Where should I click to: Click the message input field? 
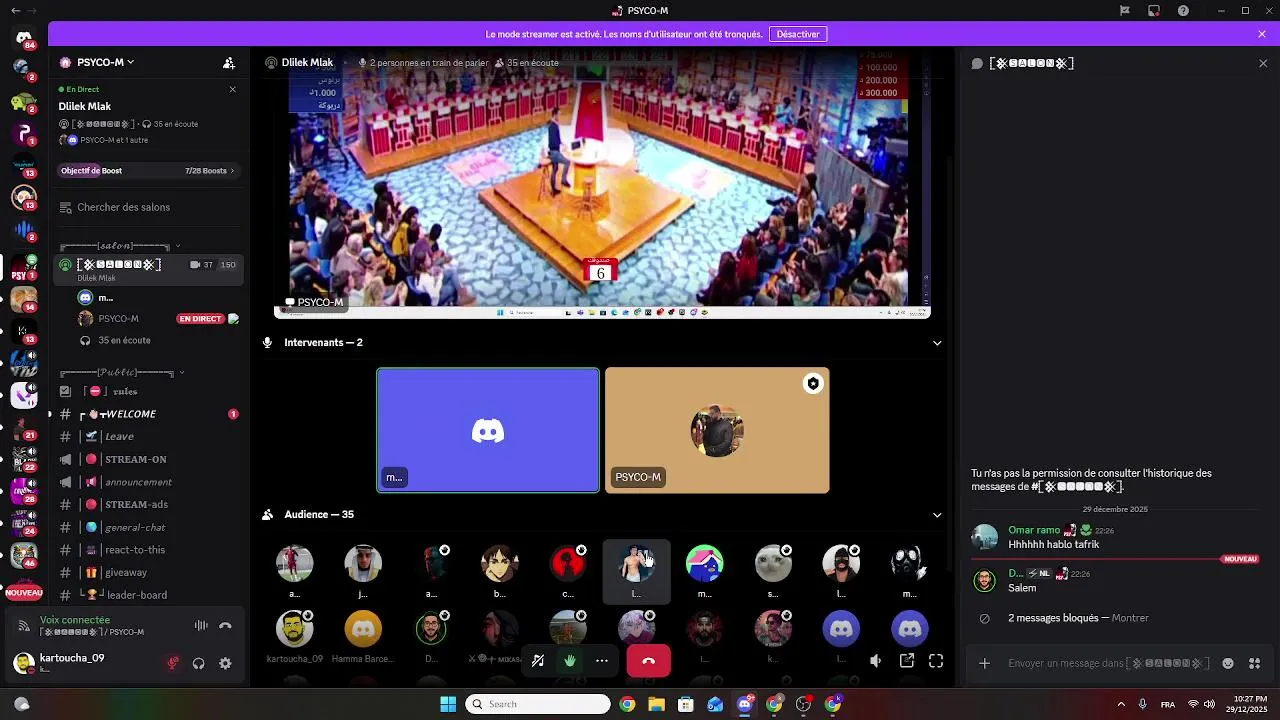tap(1107, 663)
